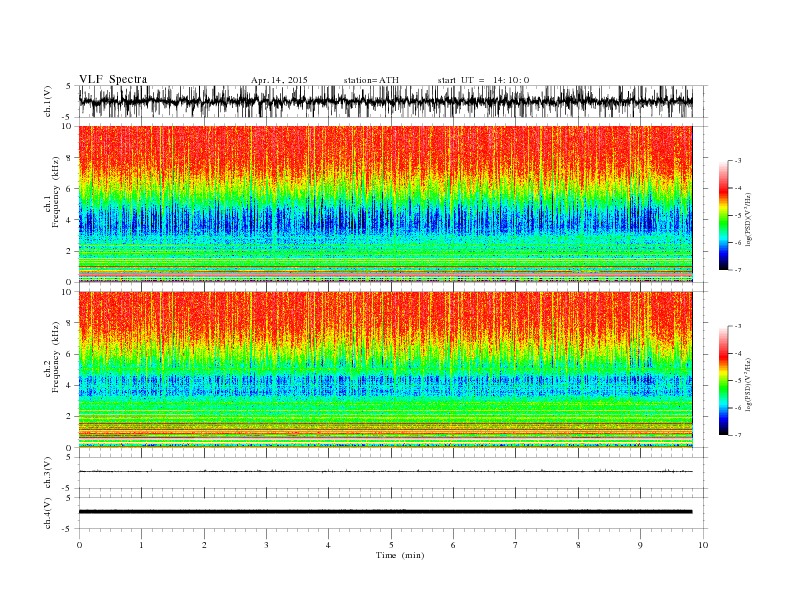Click the time axis tick label '0'
792x612 pixels.
[79, 545]
